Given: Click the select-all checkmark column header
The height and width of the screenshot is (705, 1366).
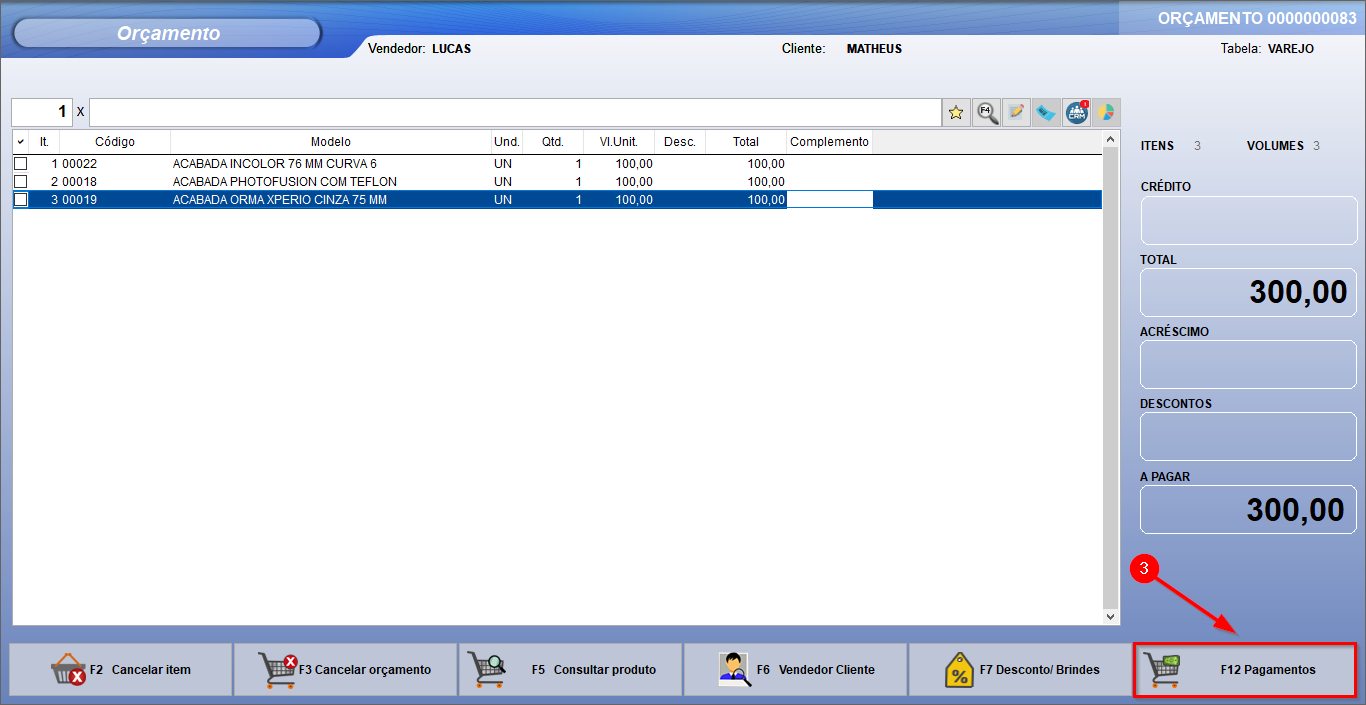Looking at the screenshot, I should pos(21,142).
